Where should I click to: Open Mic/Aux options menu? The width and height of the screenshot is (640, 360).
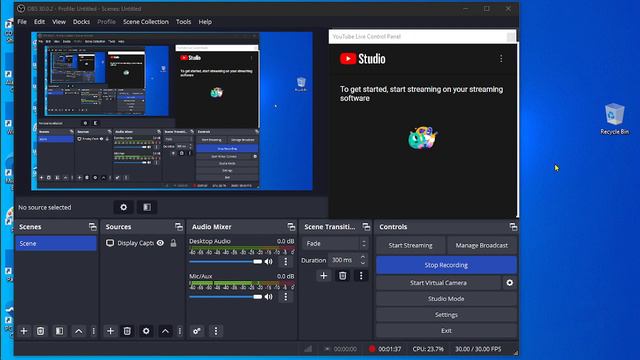coord(285,297)
